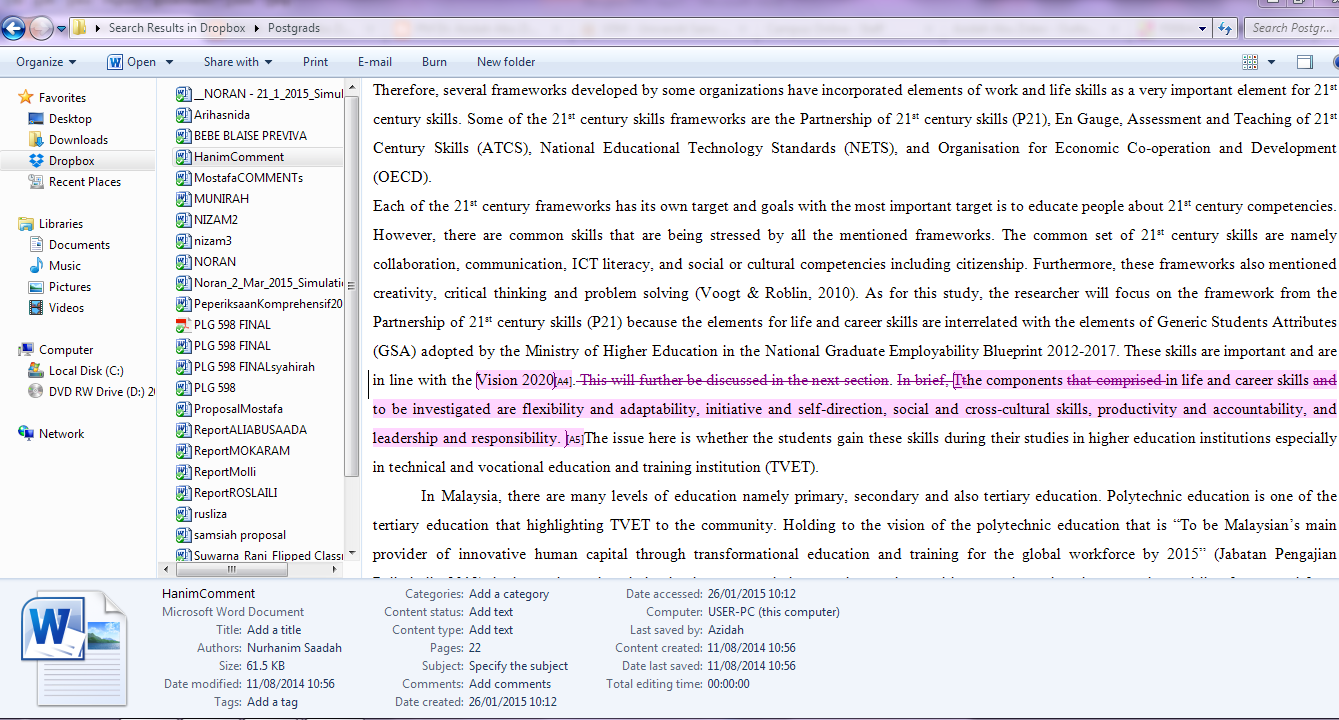Click Specify the subject field
1339x720 pixels.
pos(518,666)
